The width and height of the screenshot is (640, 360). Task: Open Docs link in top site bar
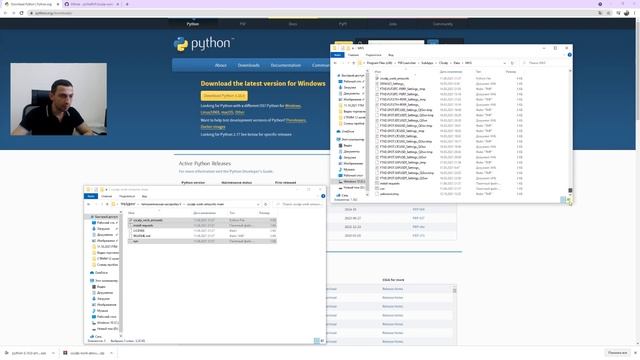(293, 24)
